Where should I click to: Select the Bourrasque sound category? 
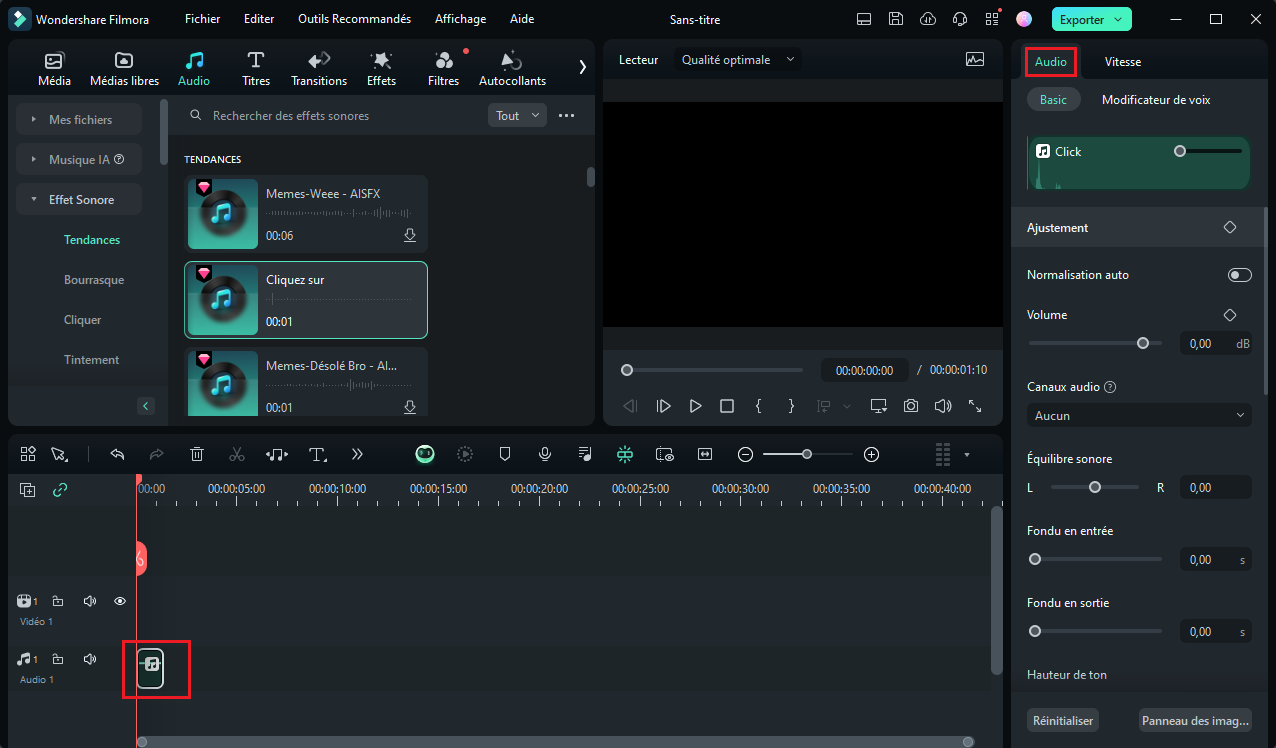coord(94,280)
